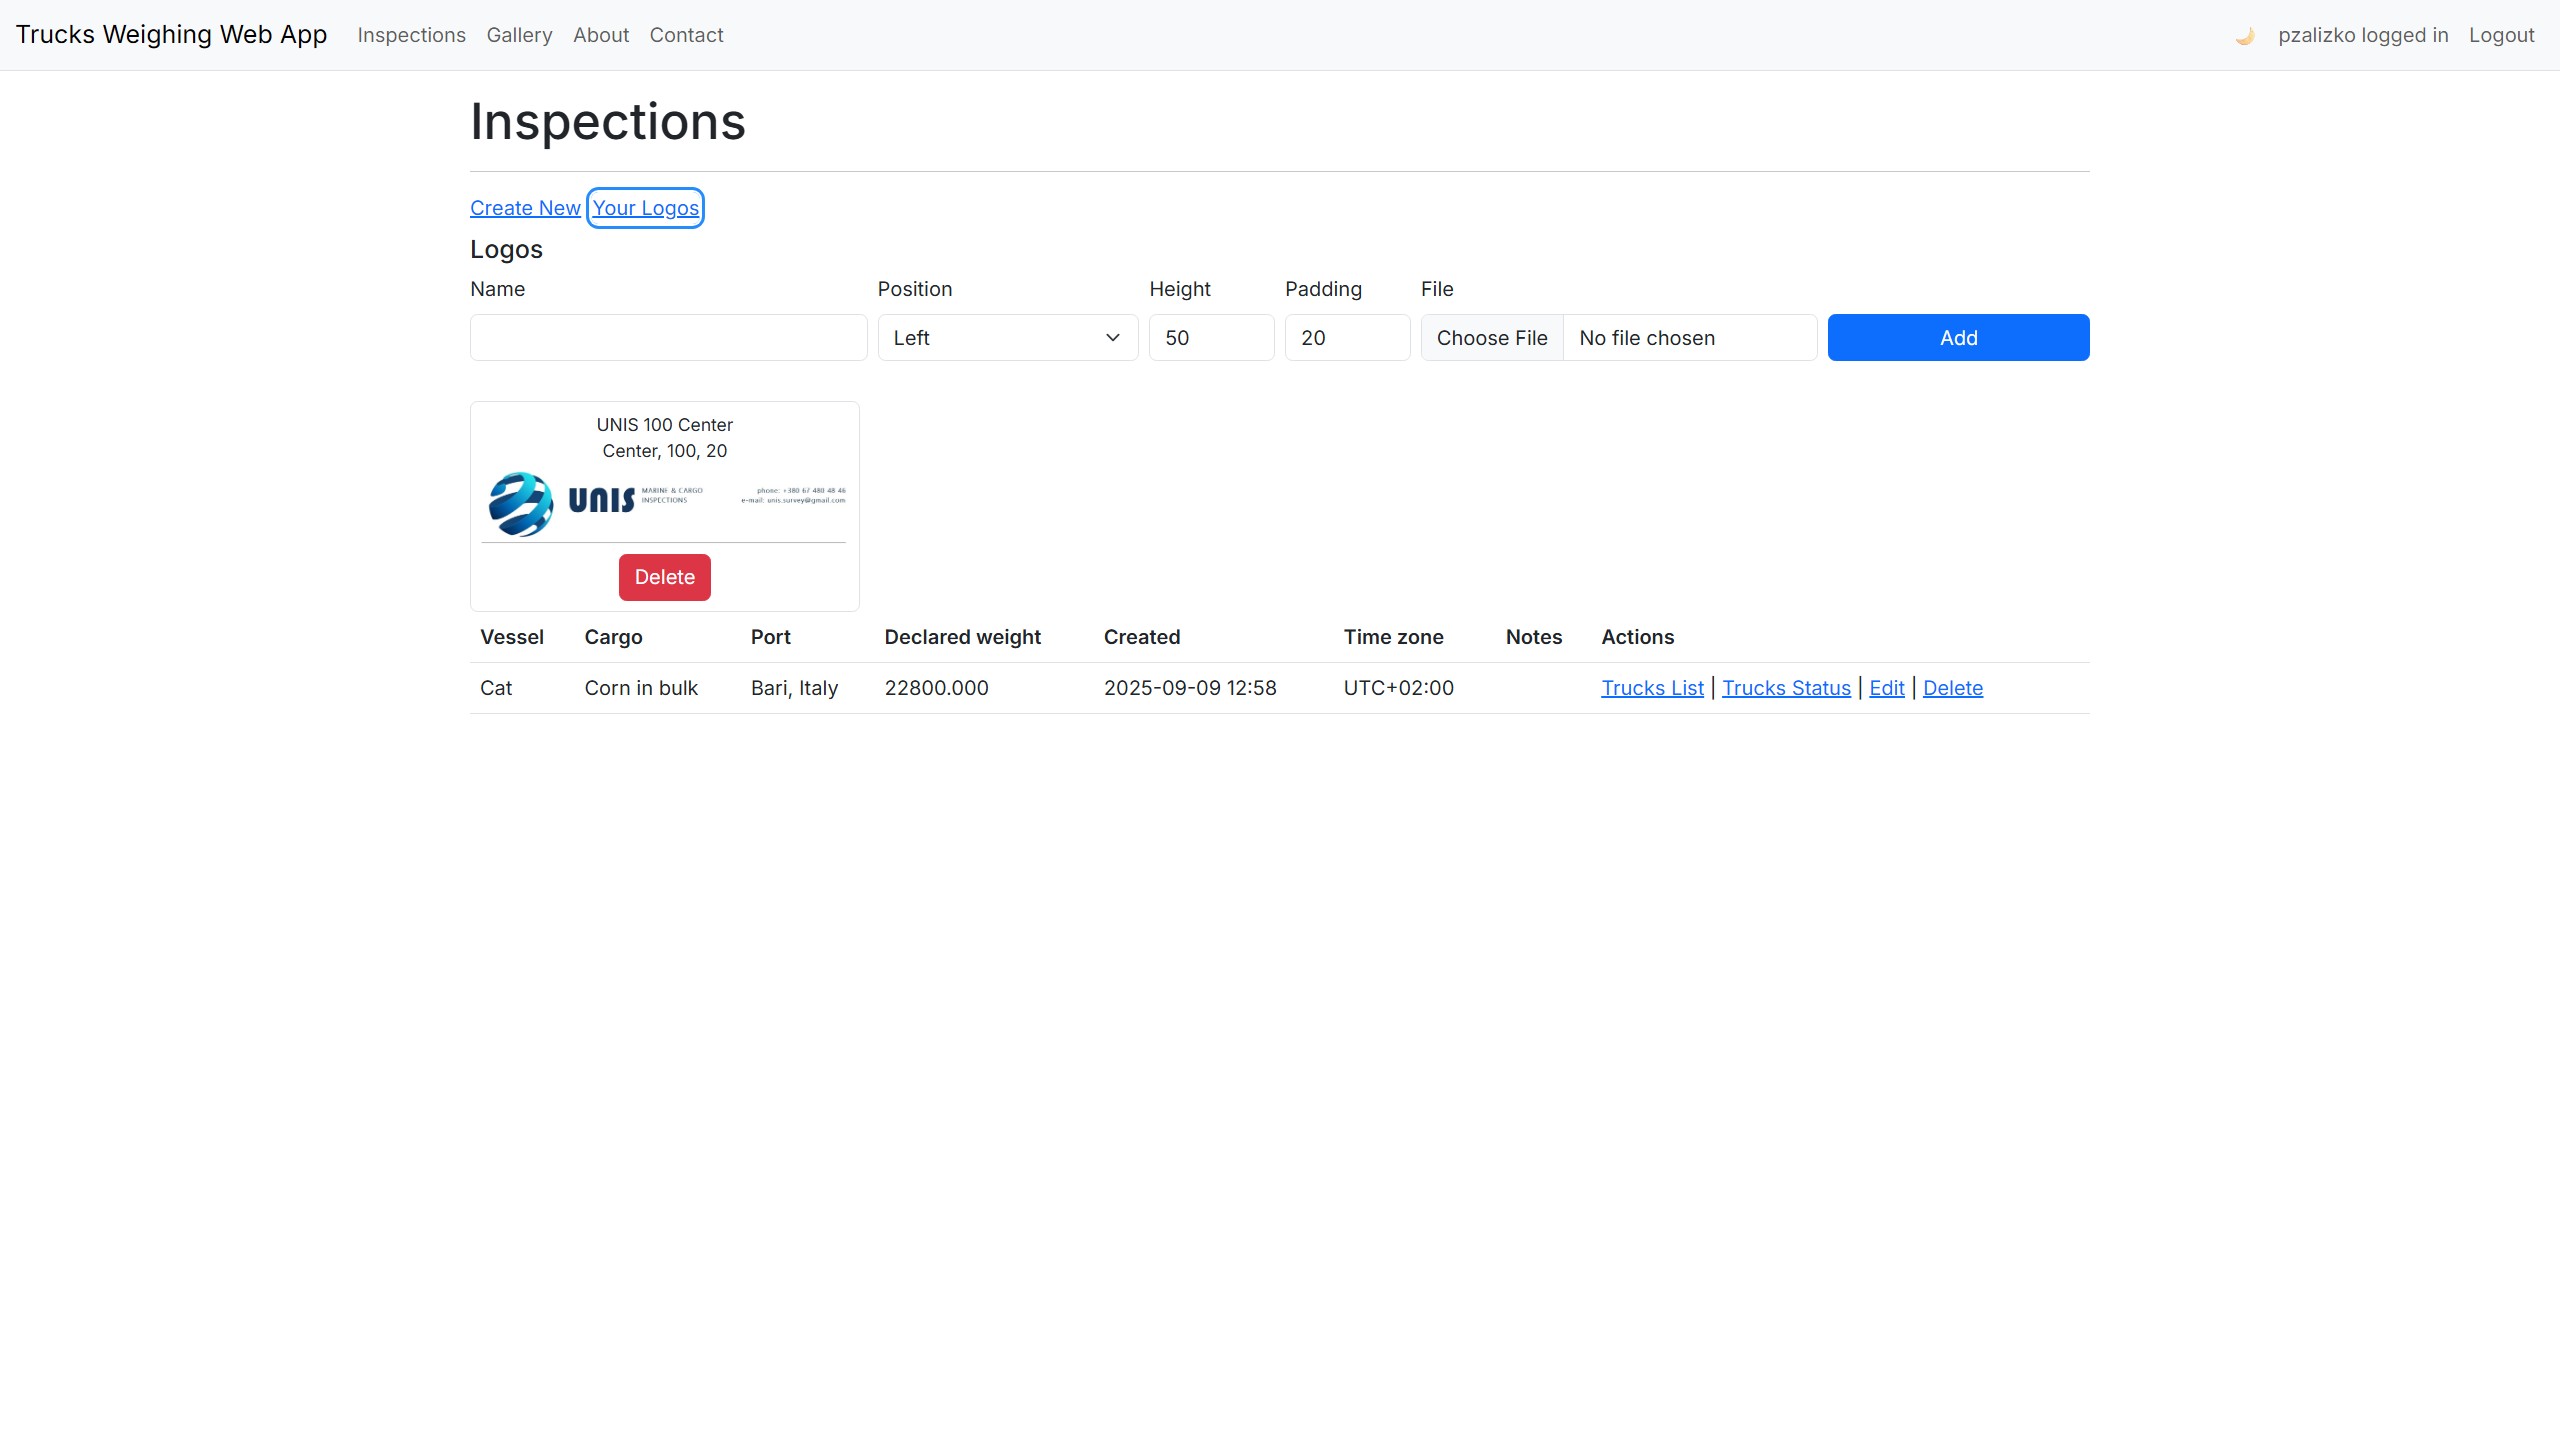Edit the Cat inspection row
This screenshot has height=1440, width=2560.
[1886, 688]
